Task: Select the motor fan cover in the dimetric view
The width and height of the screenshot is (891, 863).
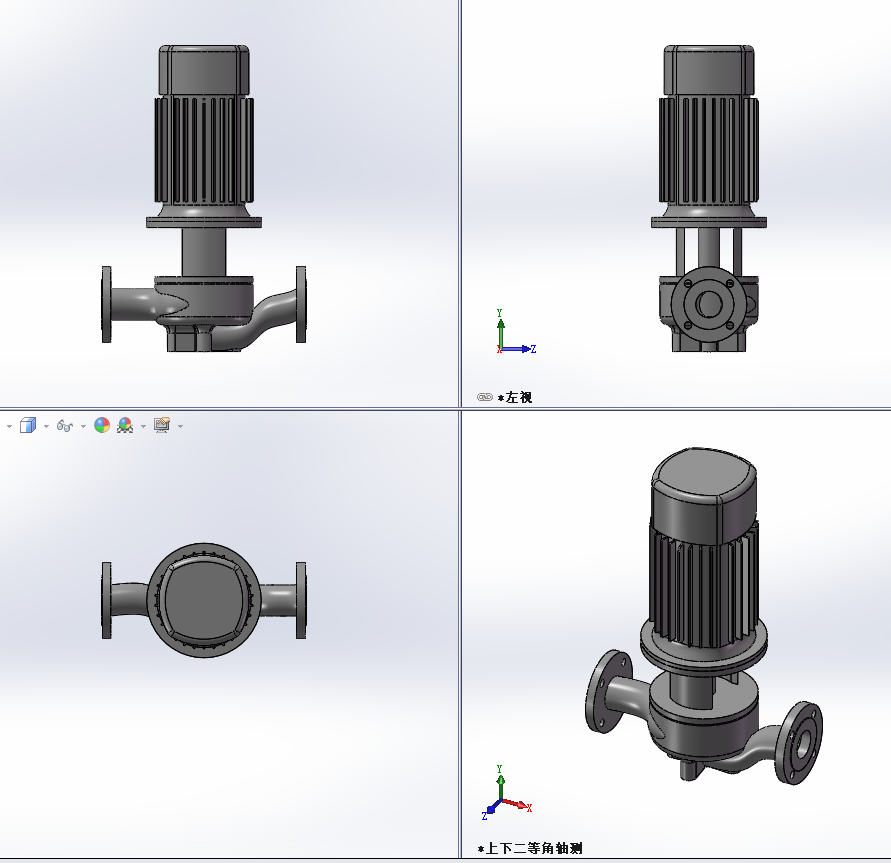Action: tap(704, 498)
